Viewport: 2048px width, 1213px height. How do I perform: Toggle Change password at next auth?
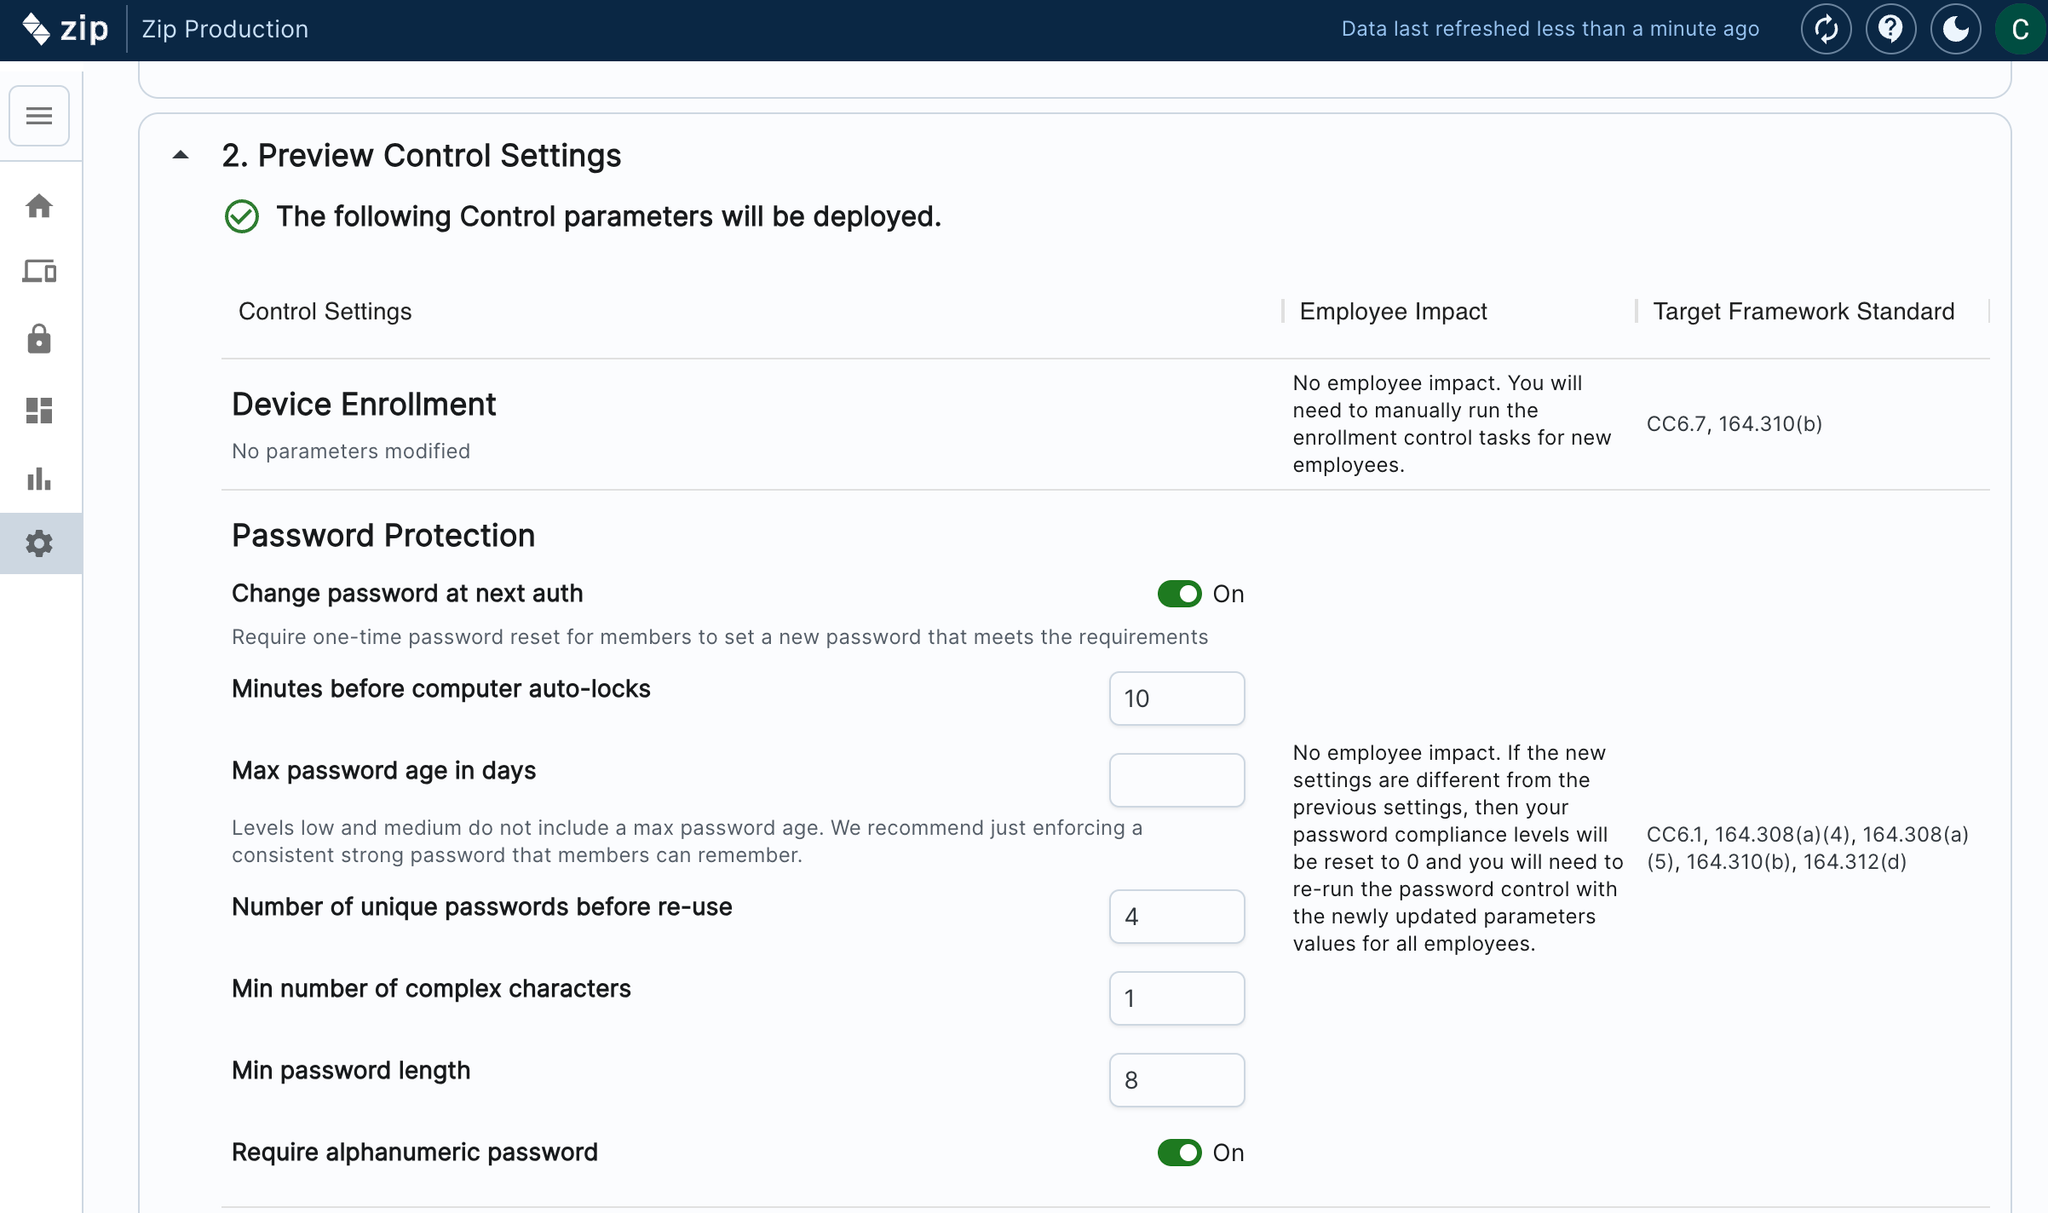pyautogui.click(x=1179, y=594)
